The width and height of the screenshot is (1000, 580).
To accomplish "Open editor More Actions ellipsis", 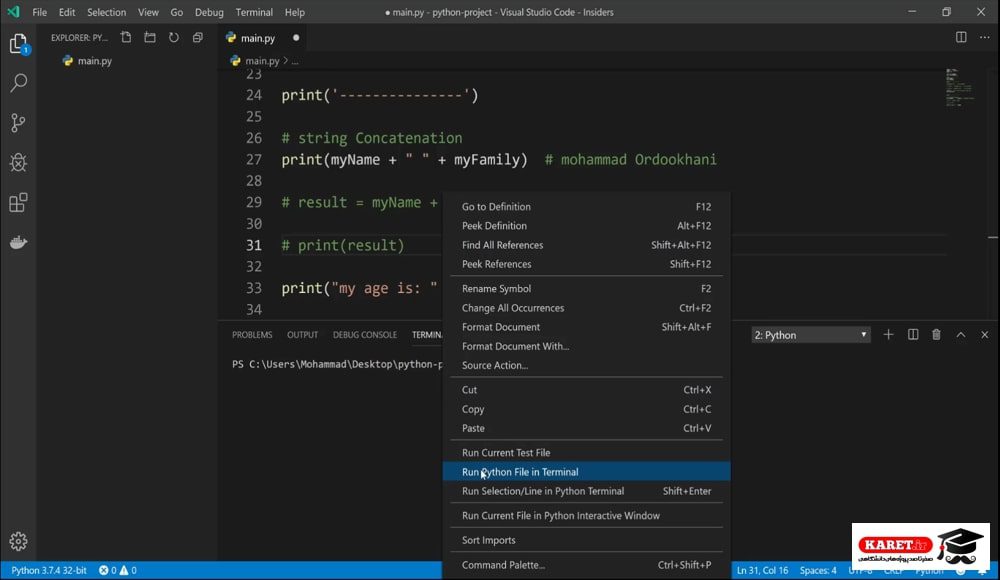I will (x=985, y=37).
